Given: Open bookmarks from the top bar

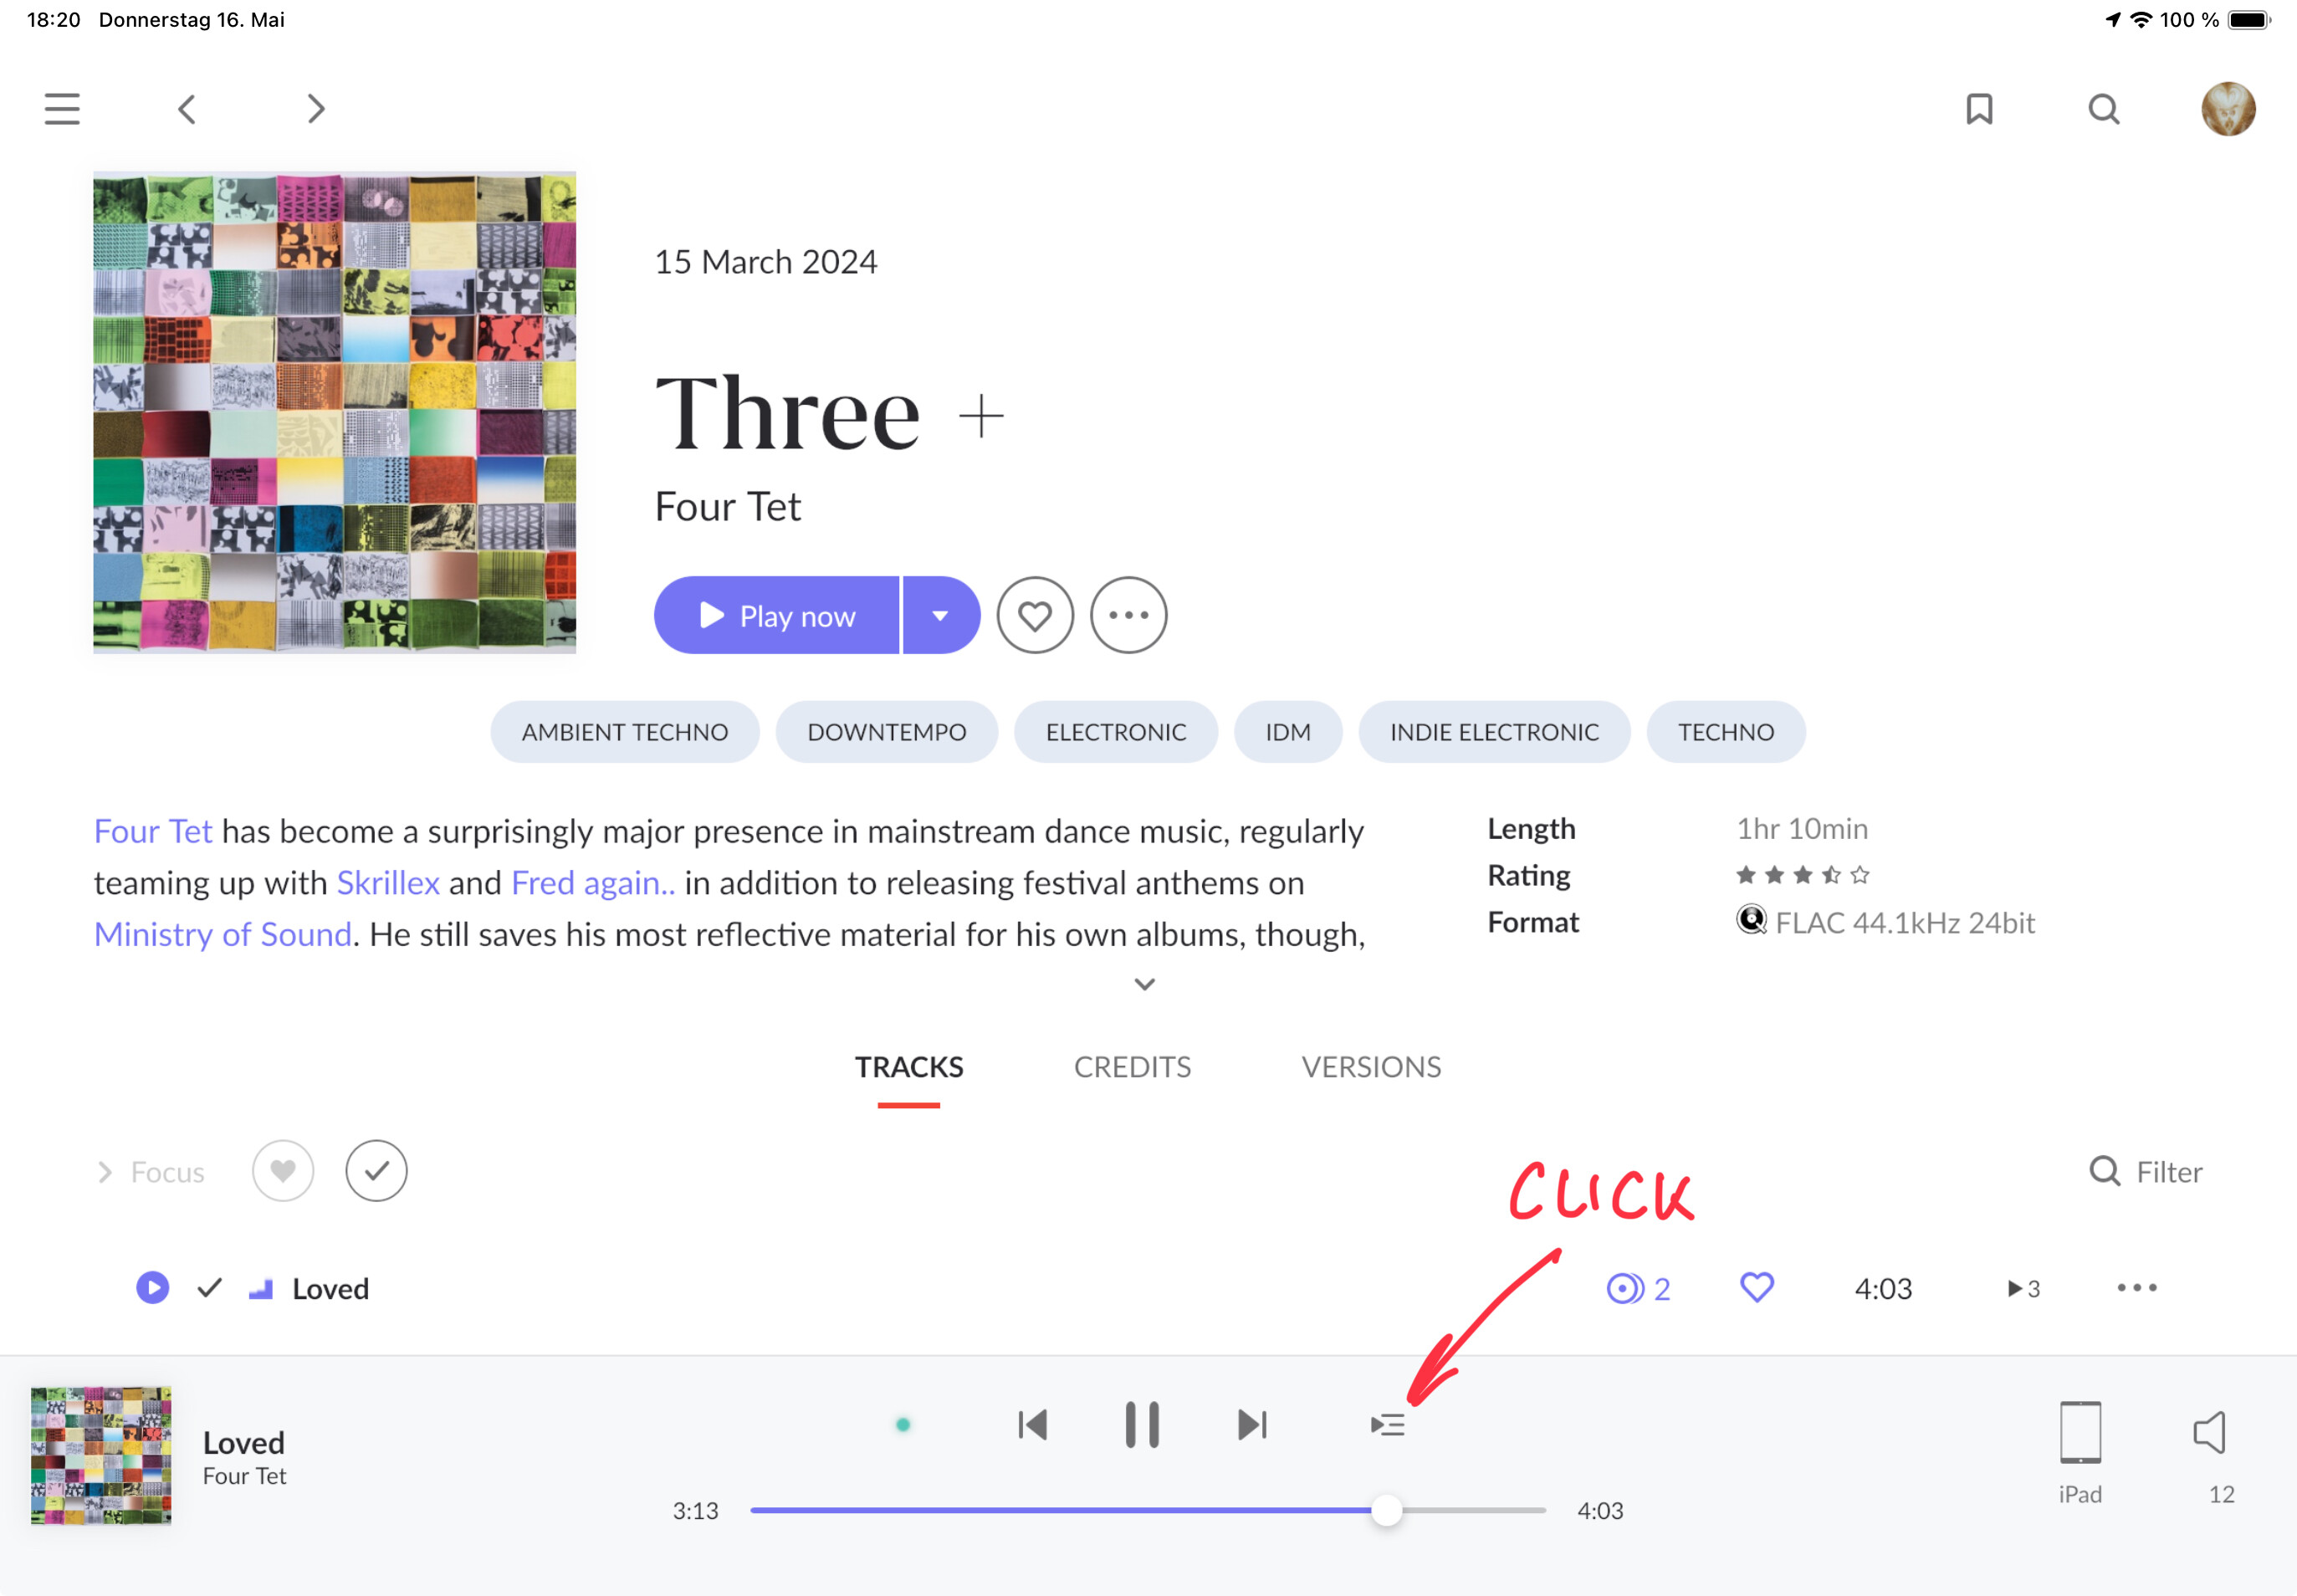Looking at the screenshot, I should [1979, 108].
